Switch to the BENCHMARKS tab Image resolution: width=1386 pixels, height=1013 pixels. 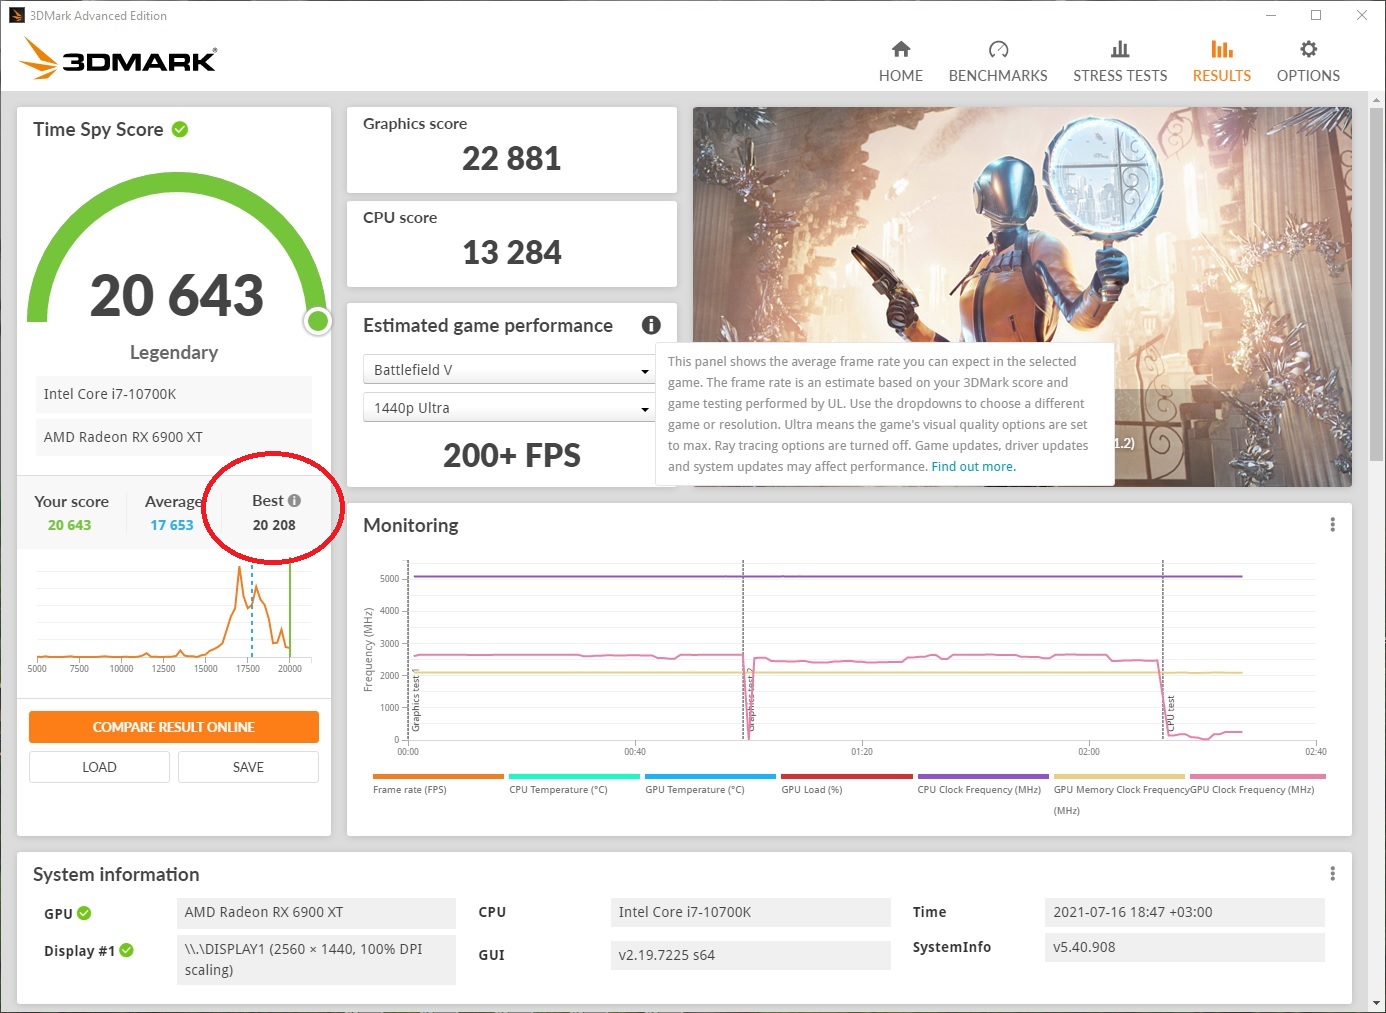tap(998, 62)
